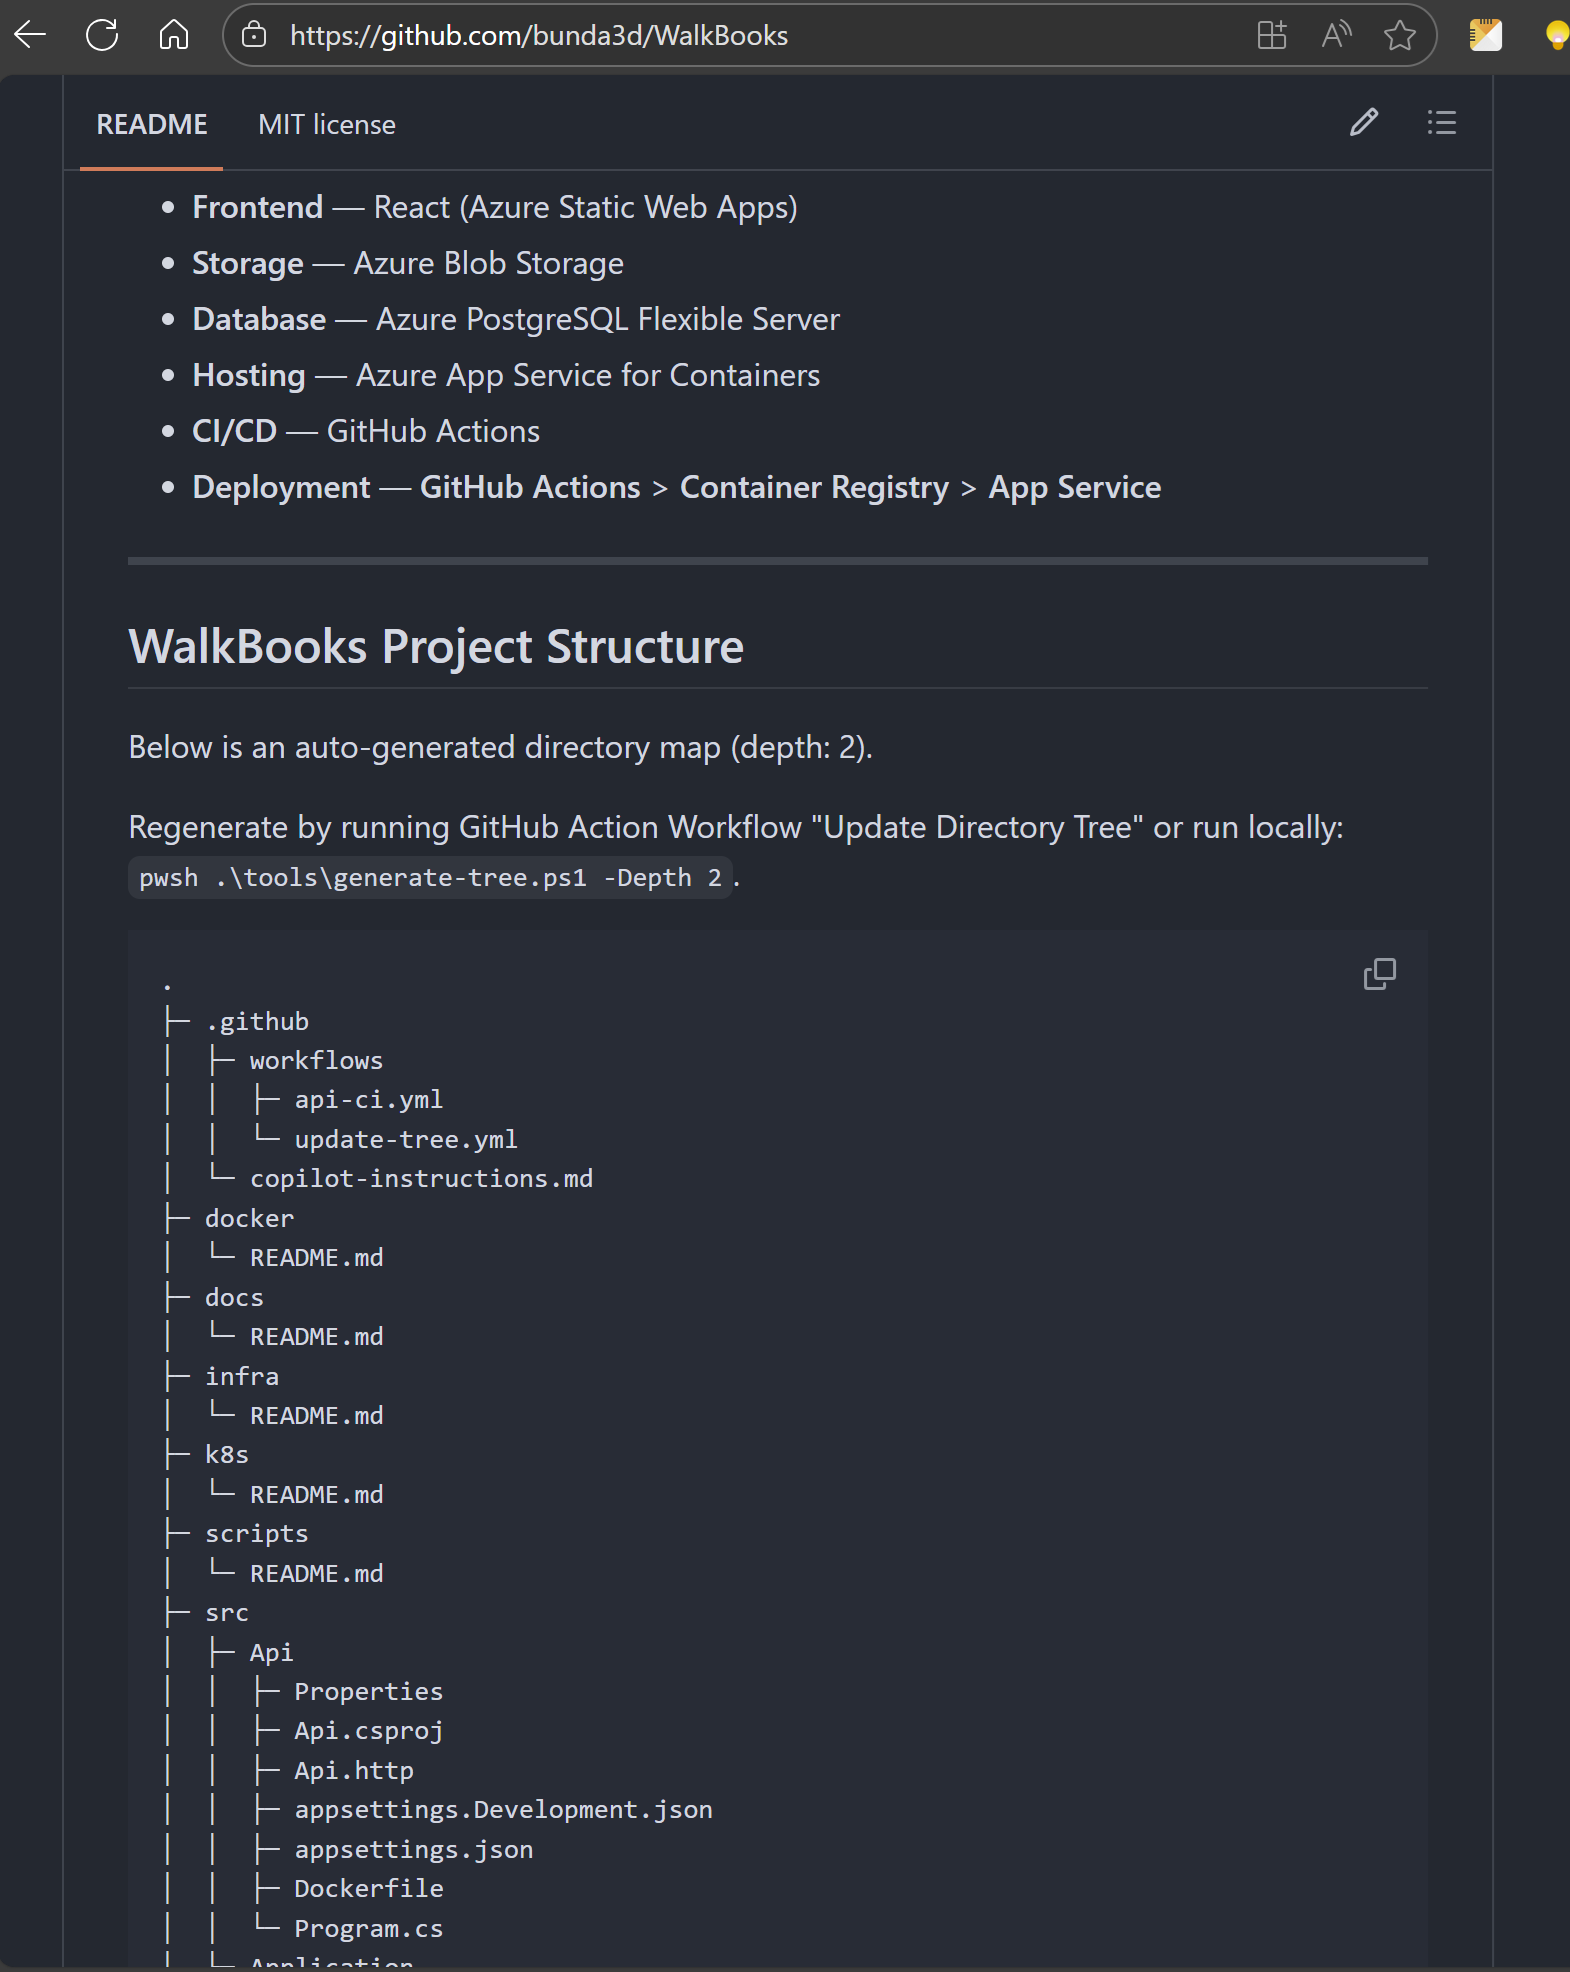Image resolution: width=1570 pixels, height=1972 pixels.
Task: Reload the page with the refresh icon
Action: 102,35
